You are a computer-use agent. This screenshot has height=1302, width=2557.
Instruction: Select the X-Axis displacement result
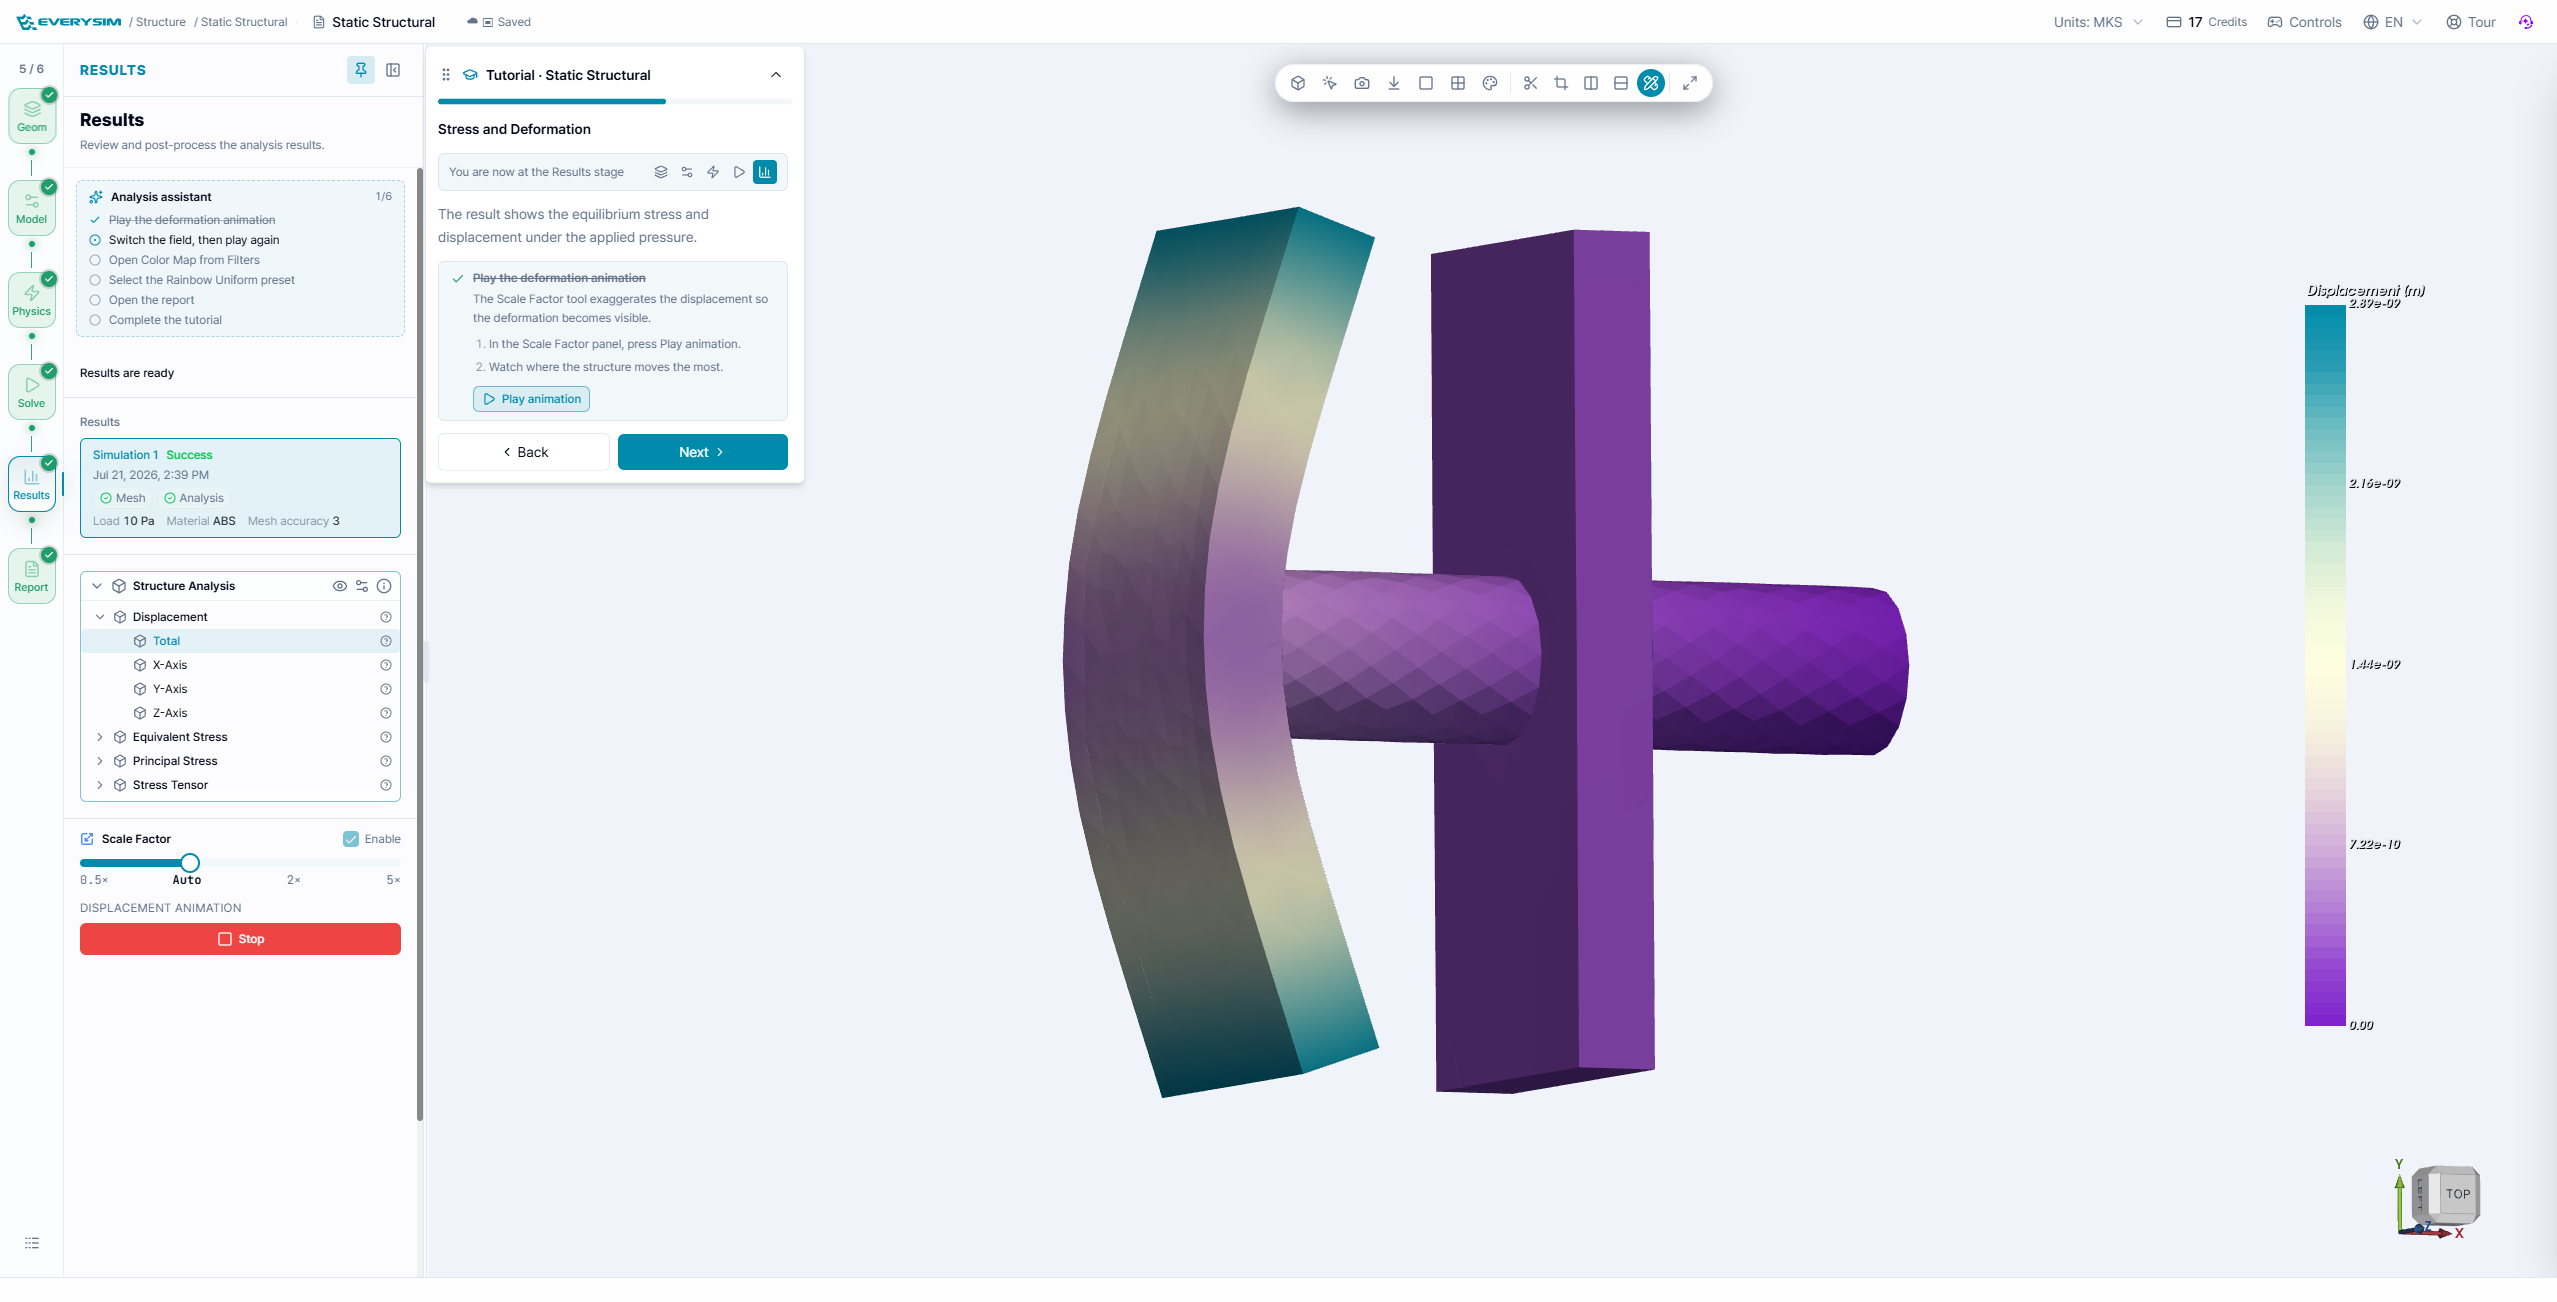coord(240,665)
